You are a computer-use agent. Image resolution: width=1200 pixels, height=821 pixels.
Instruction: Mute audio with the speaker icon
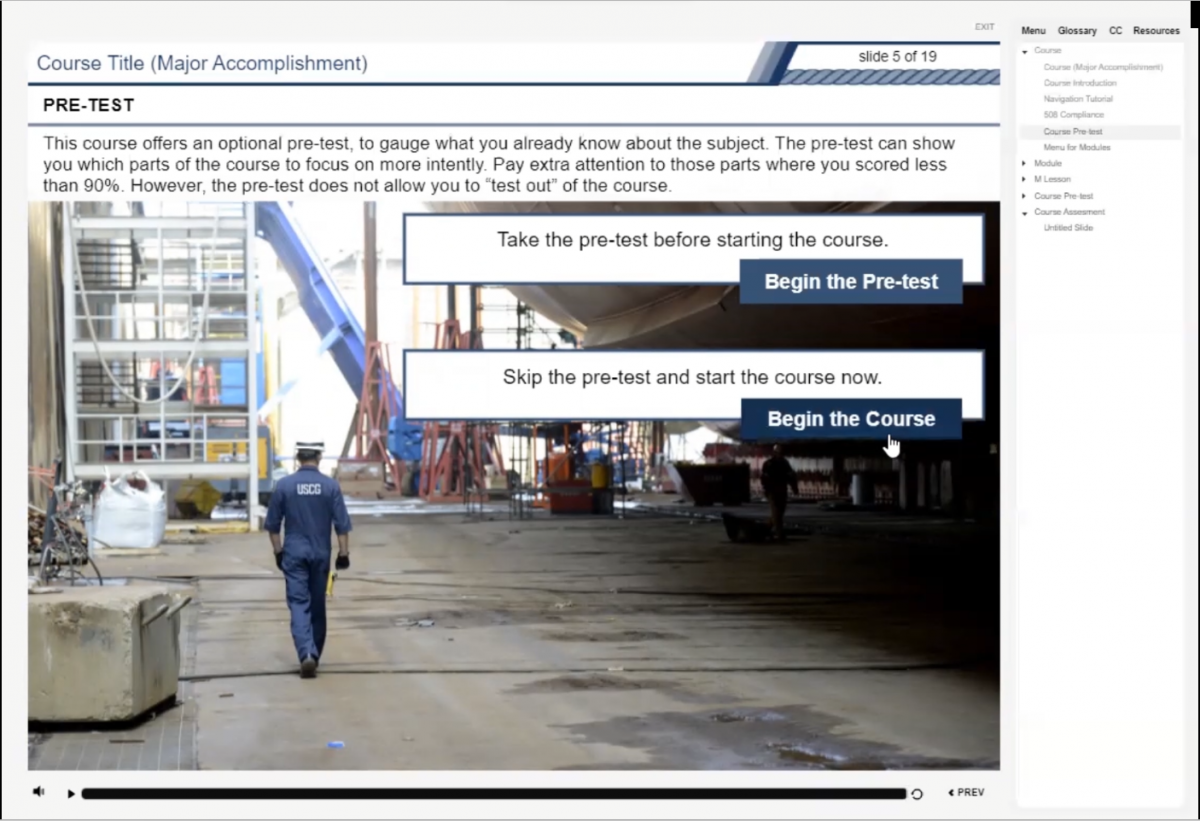coord(38,791)
